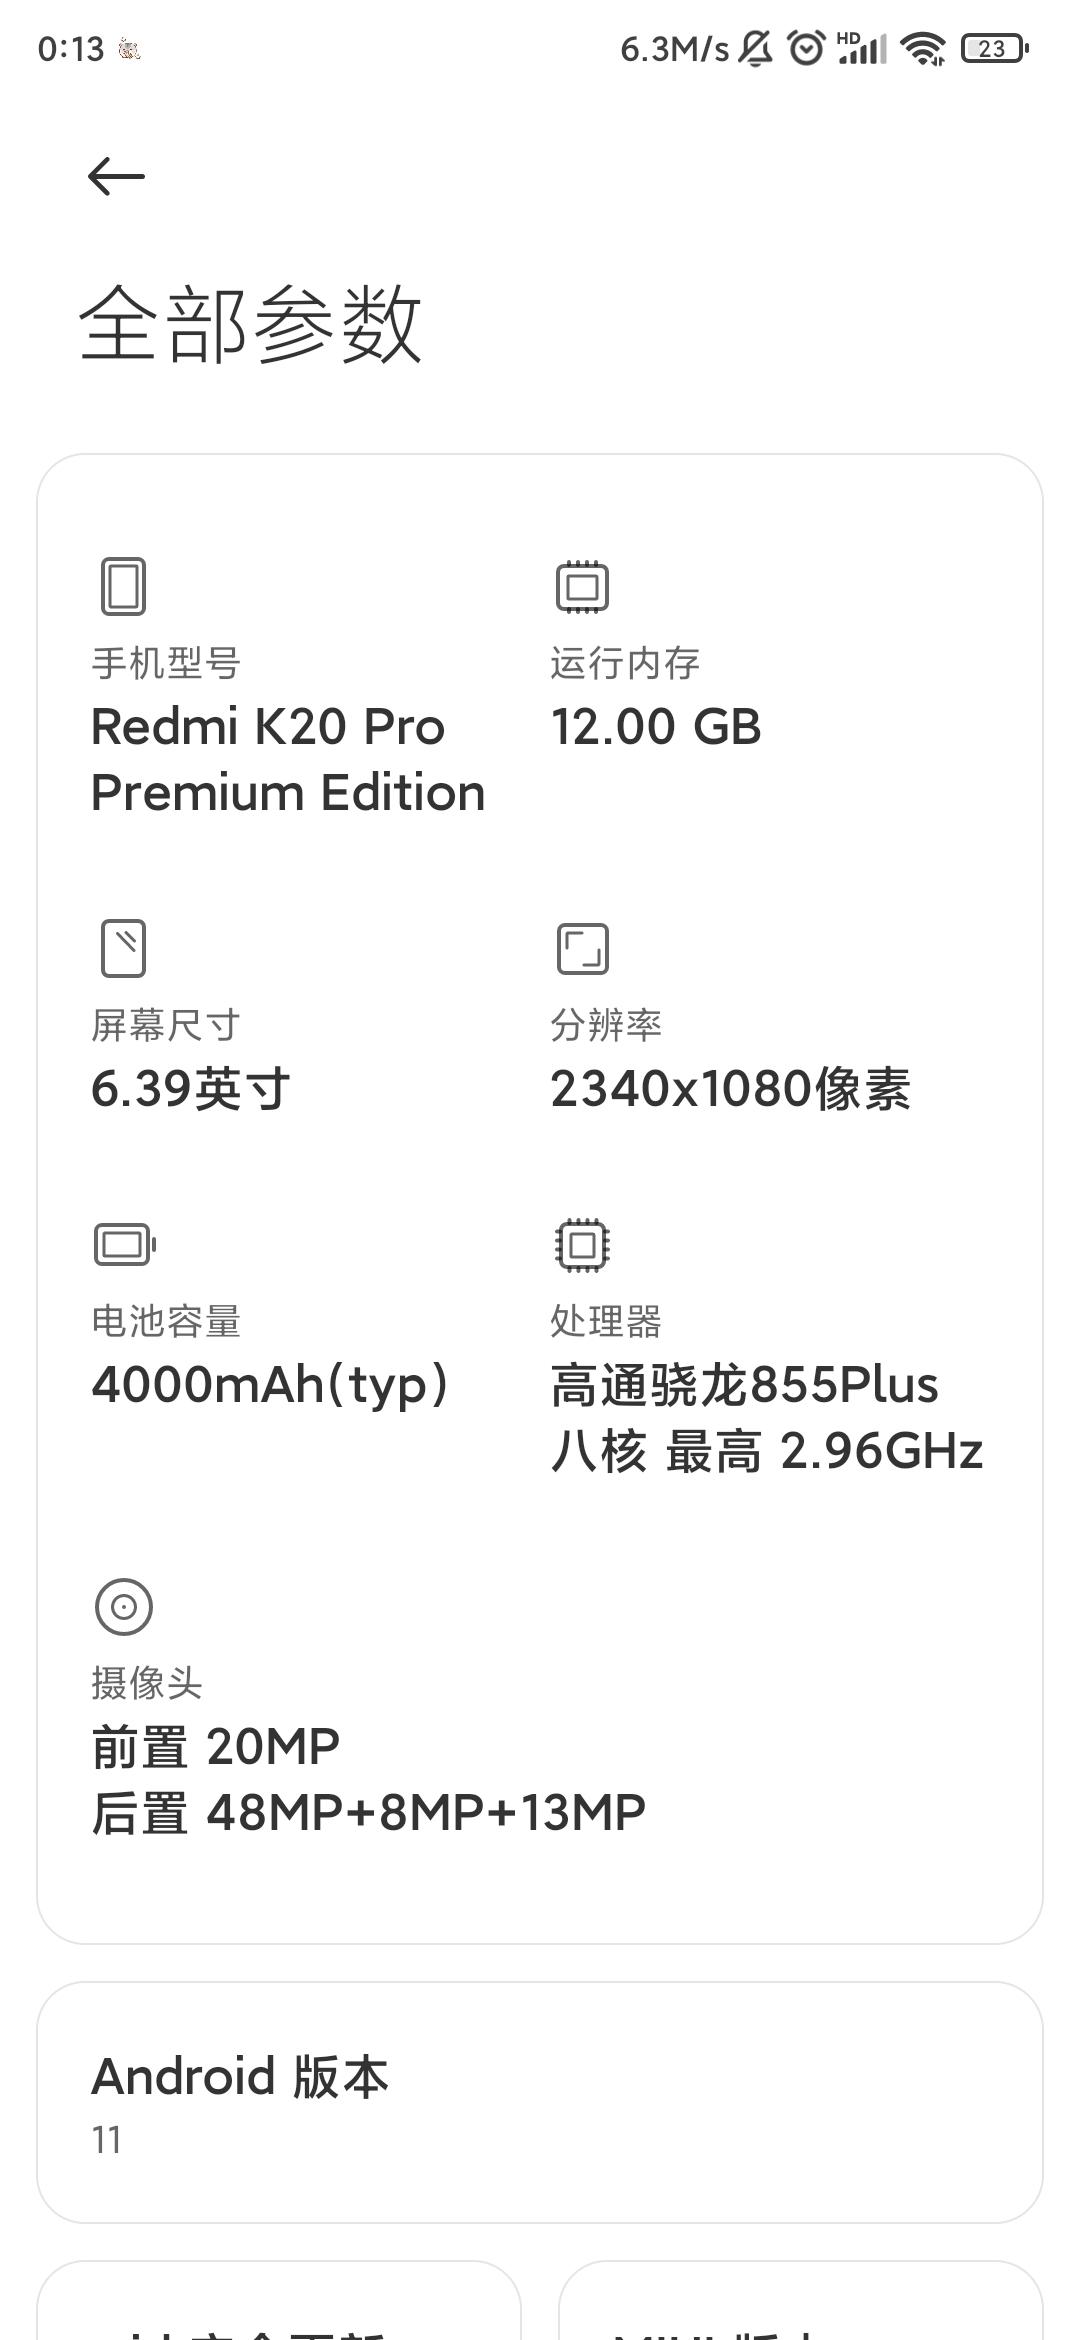Tap the 4000mAh(typ) battery value
Image resolution: width=1080 pixels, height=2340 pixels.
[270, 1385]
